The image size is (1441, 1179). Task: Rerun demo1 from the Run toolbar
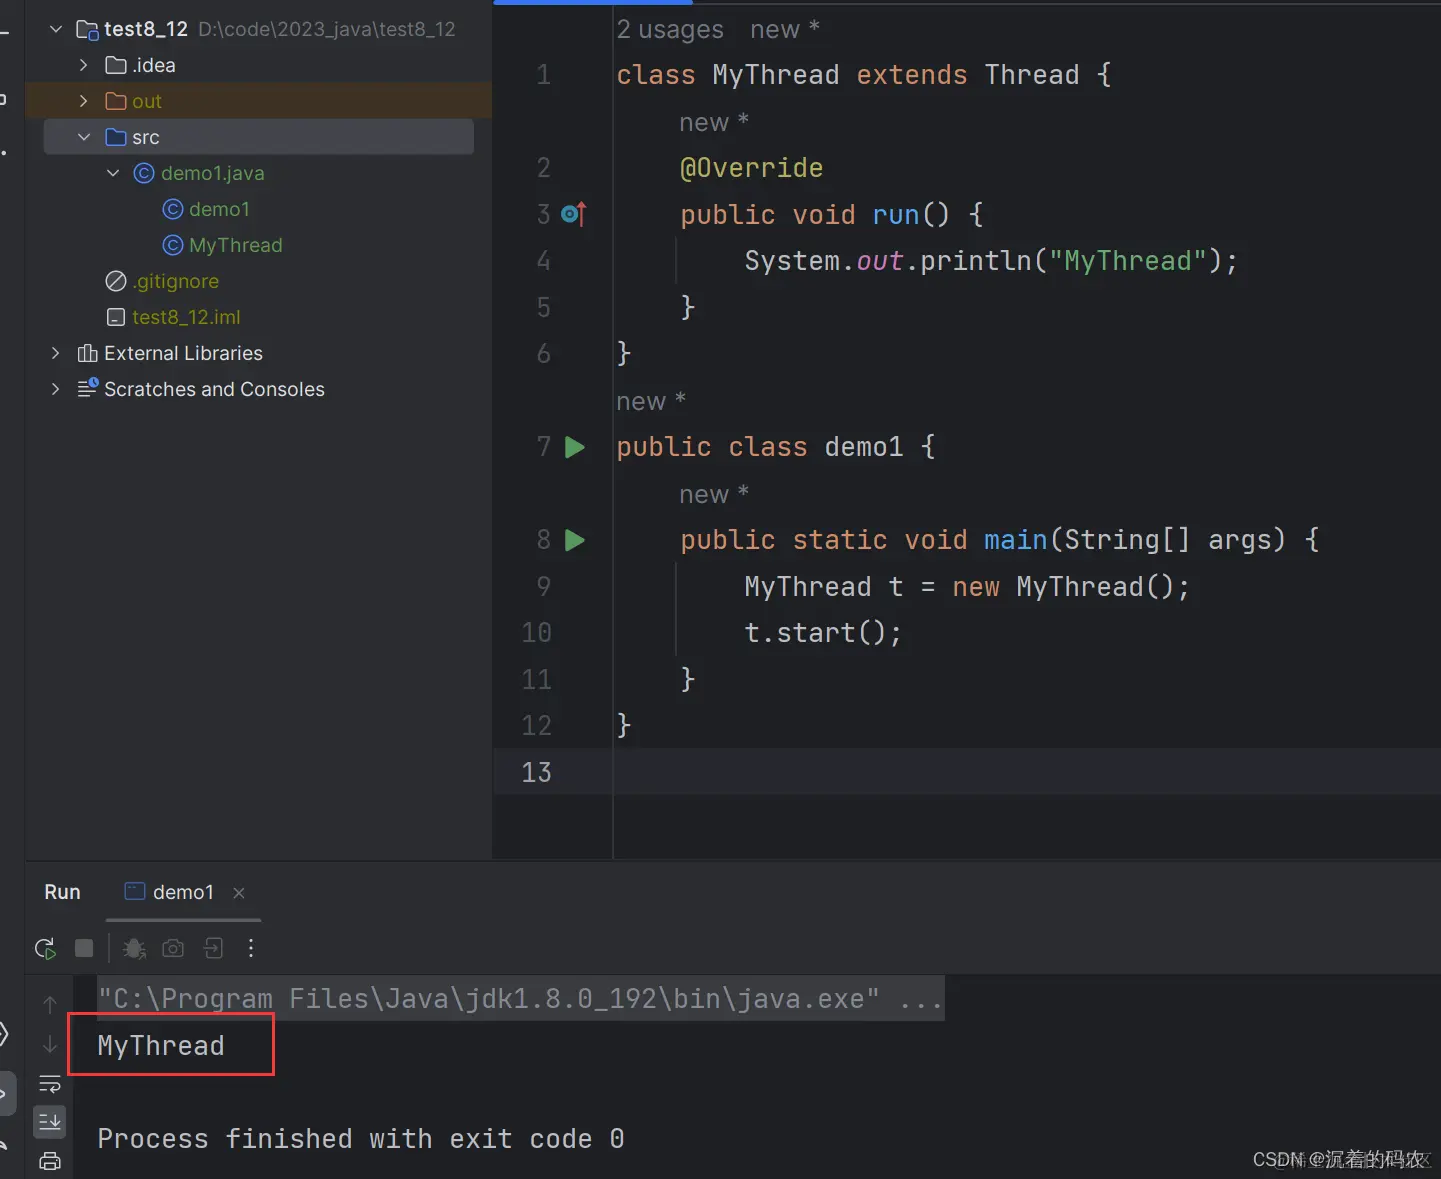tap(45, 948)
